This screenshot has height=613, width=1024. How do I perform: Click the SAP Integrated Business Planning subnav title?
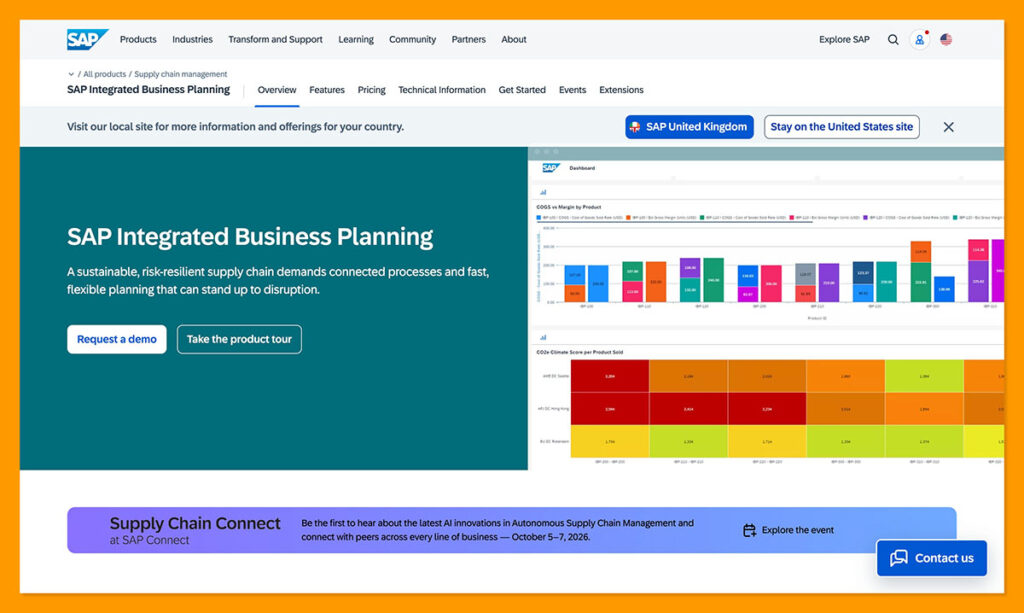(x=148, y=90)
